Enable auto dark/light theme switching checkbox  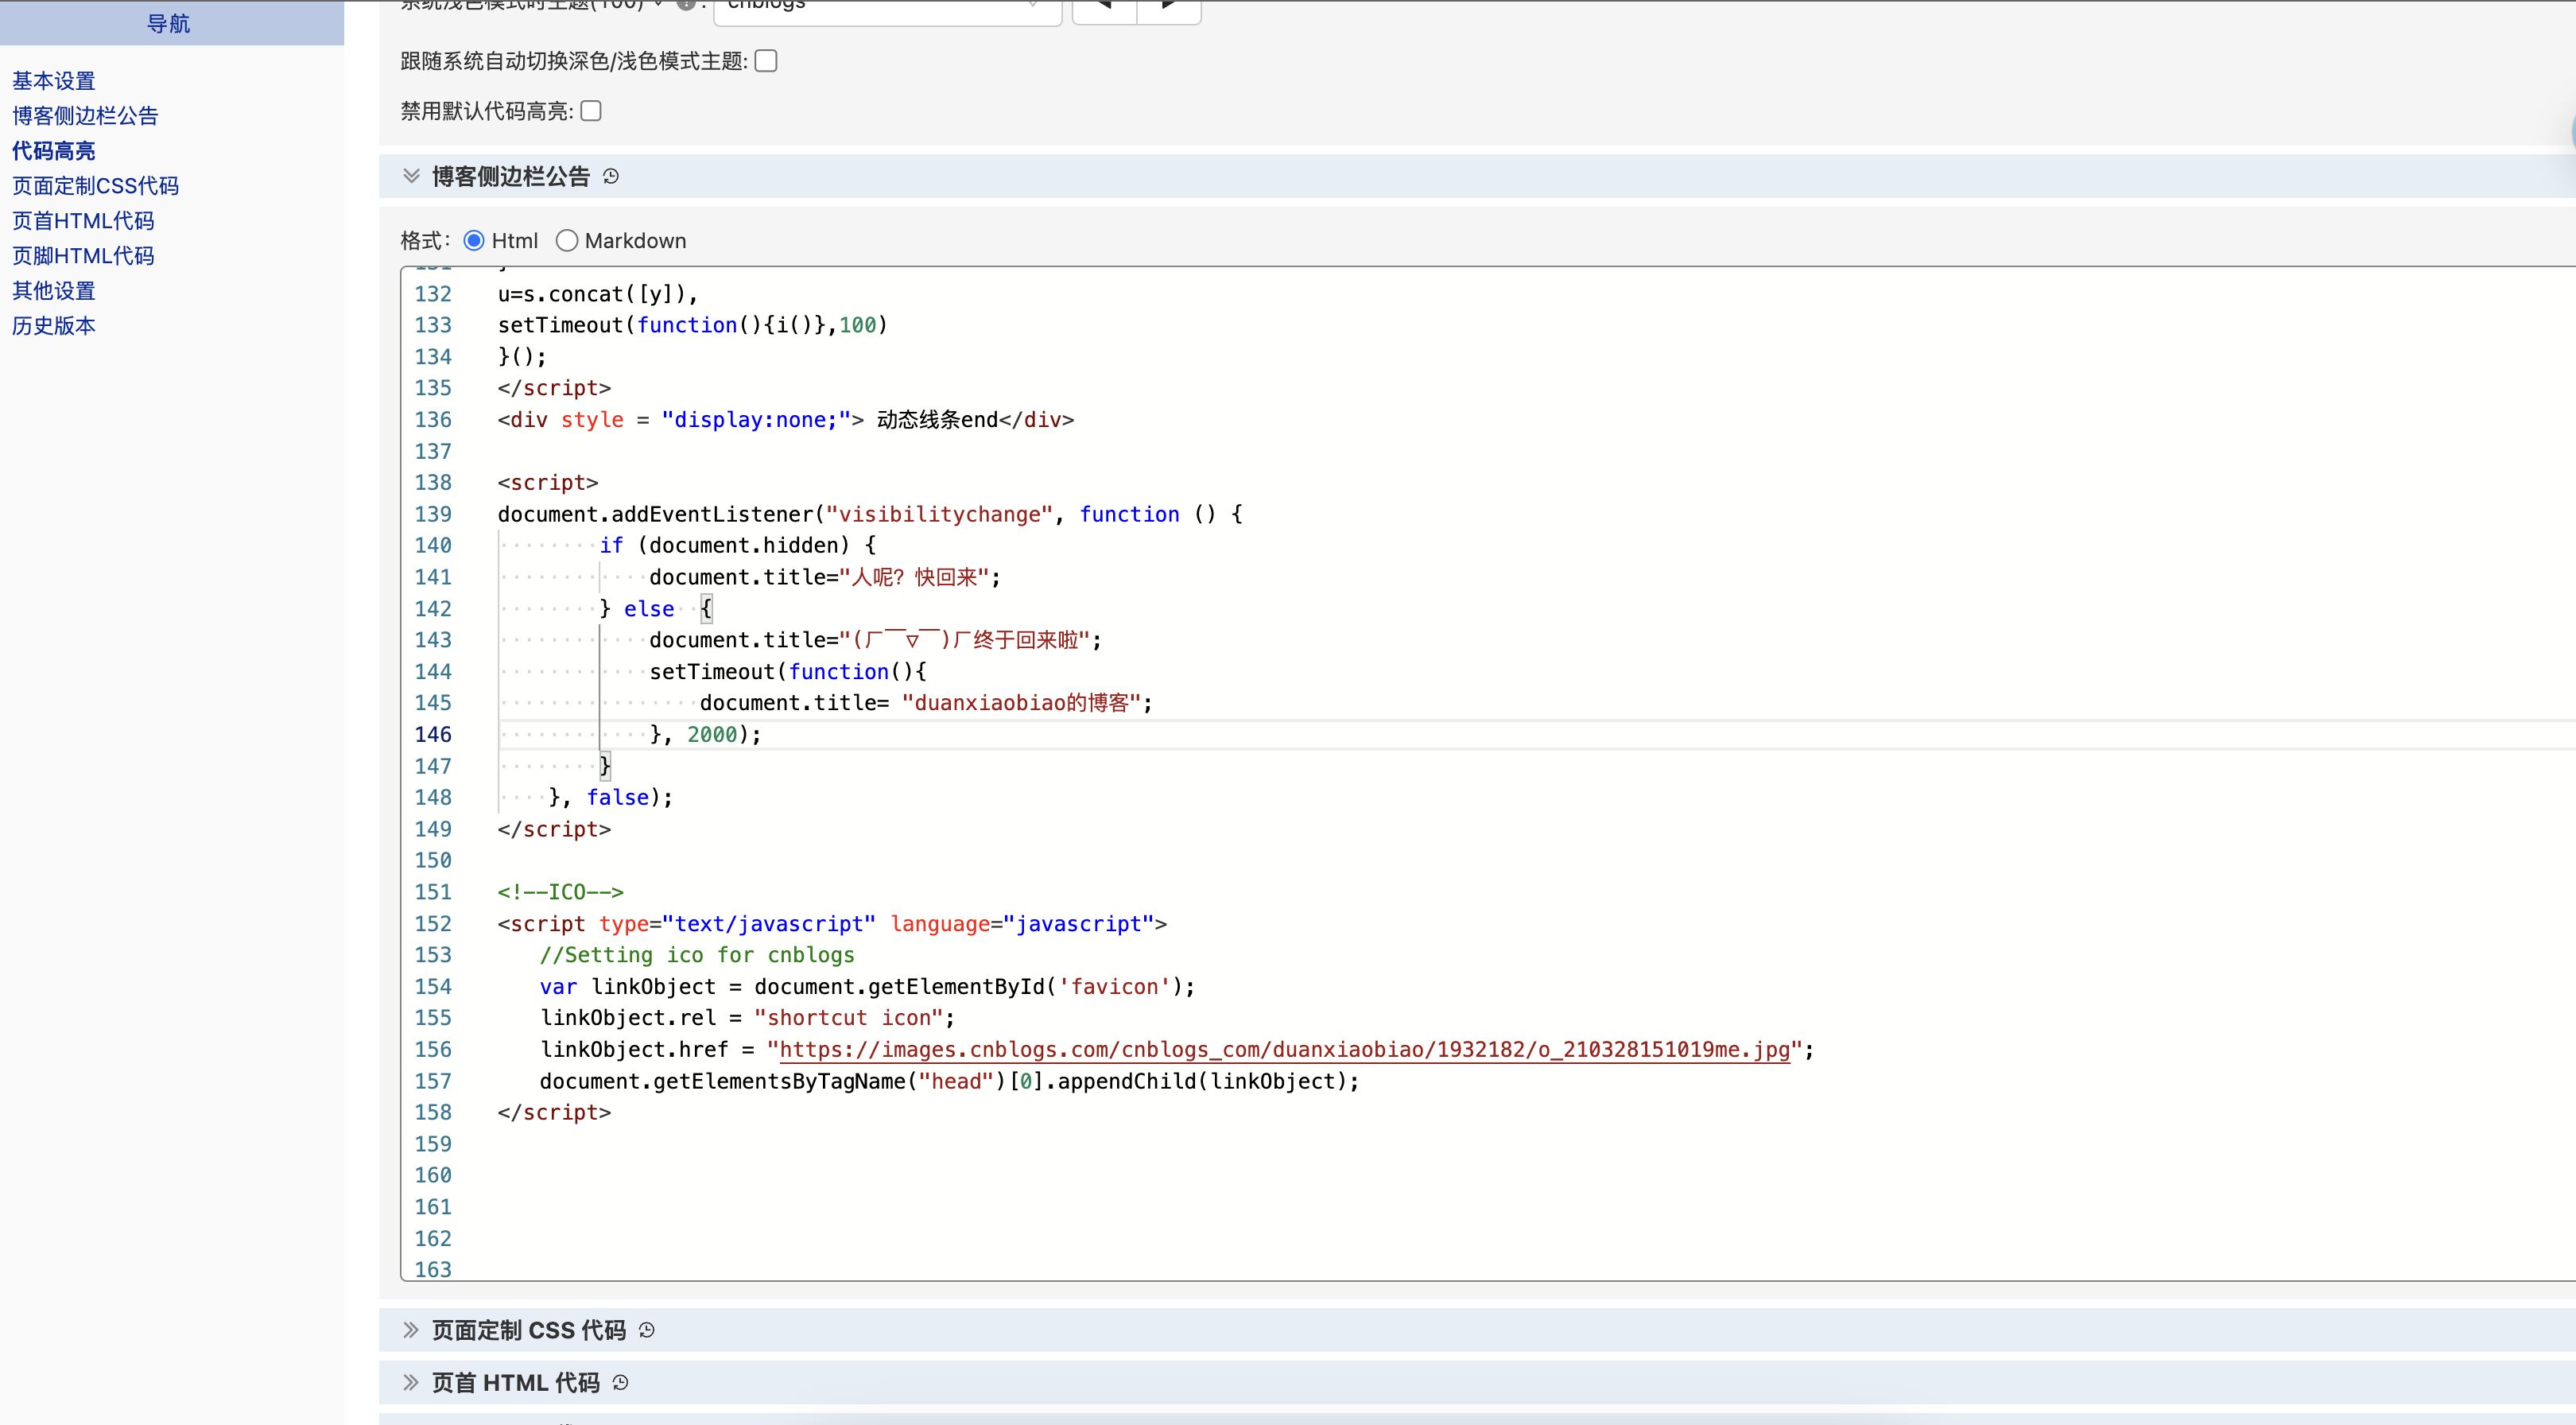[x=766, y=61]
